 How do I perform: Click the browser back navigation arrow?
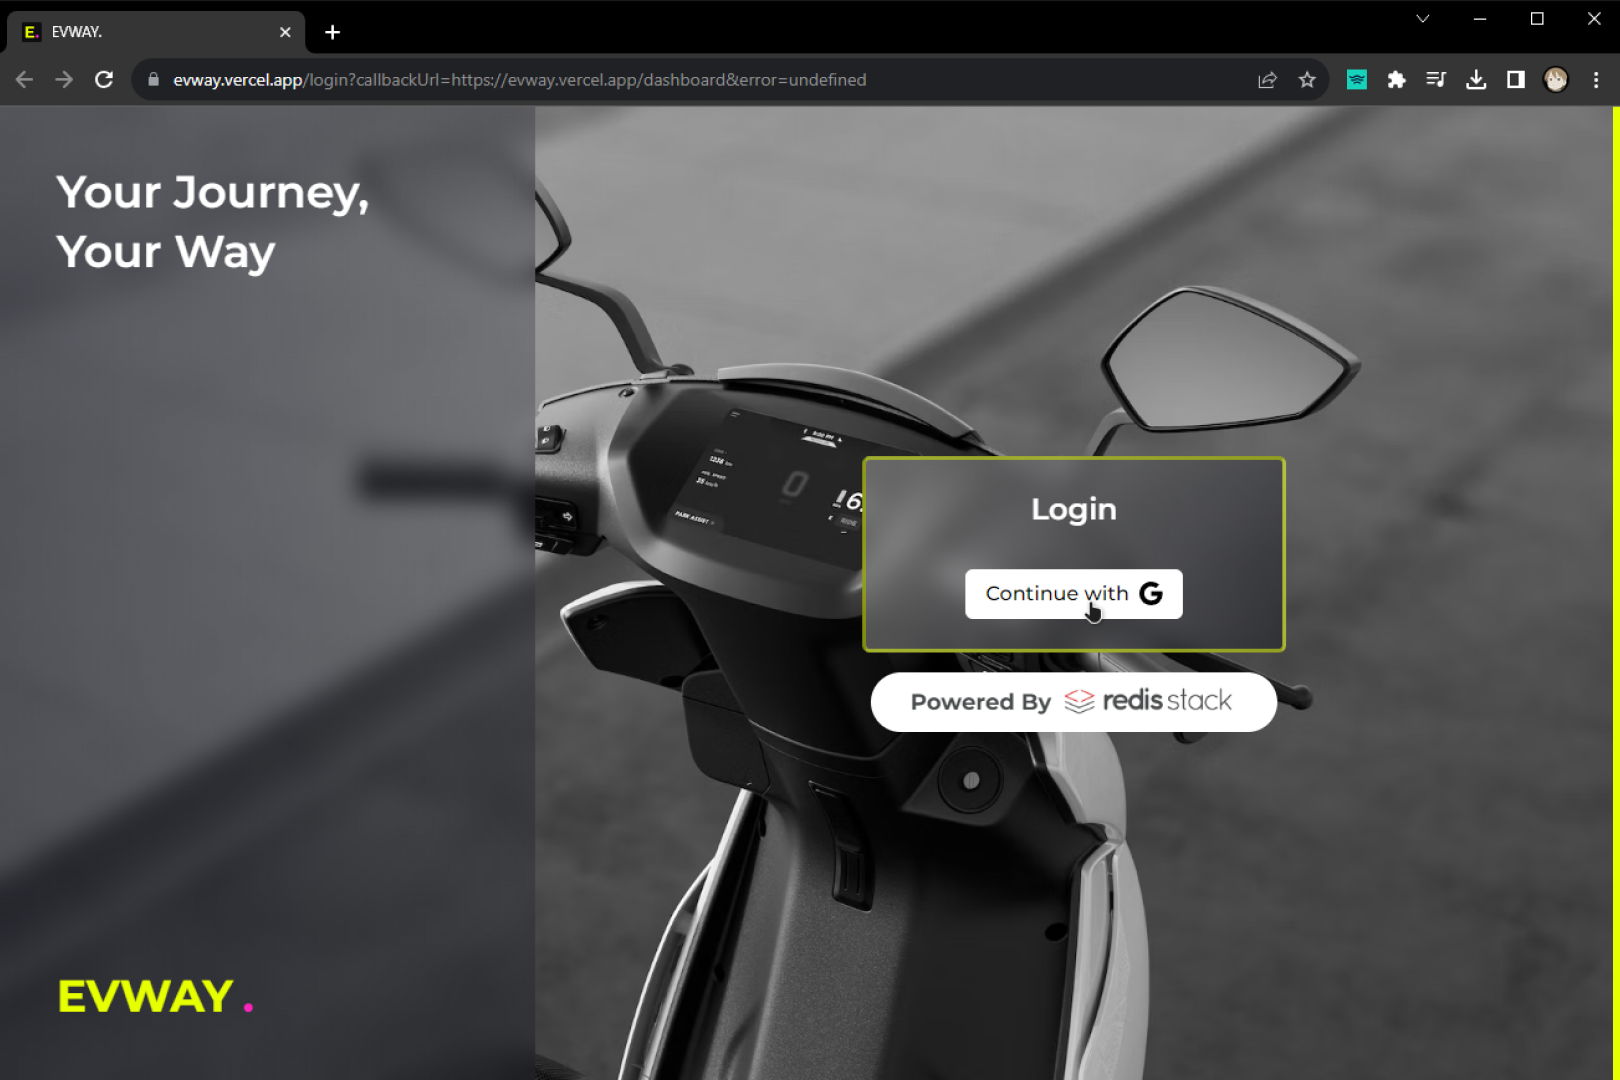point(24,79)
